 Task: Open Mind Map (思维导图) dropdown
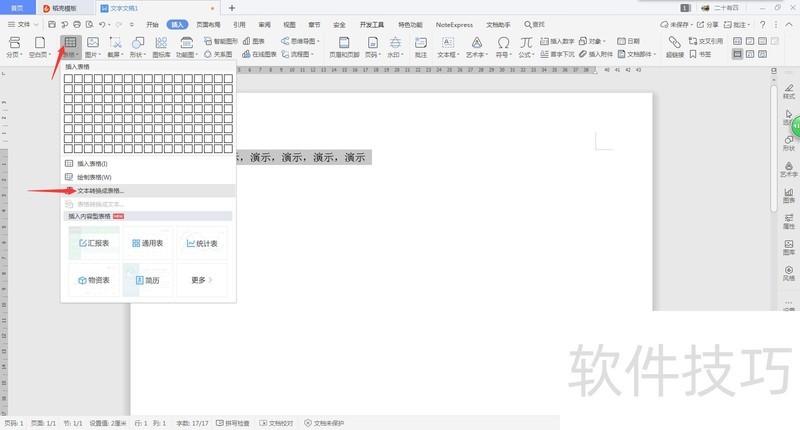301,41
